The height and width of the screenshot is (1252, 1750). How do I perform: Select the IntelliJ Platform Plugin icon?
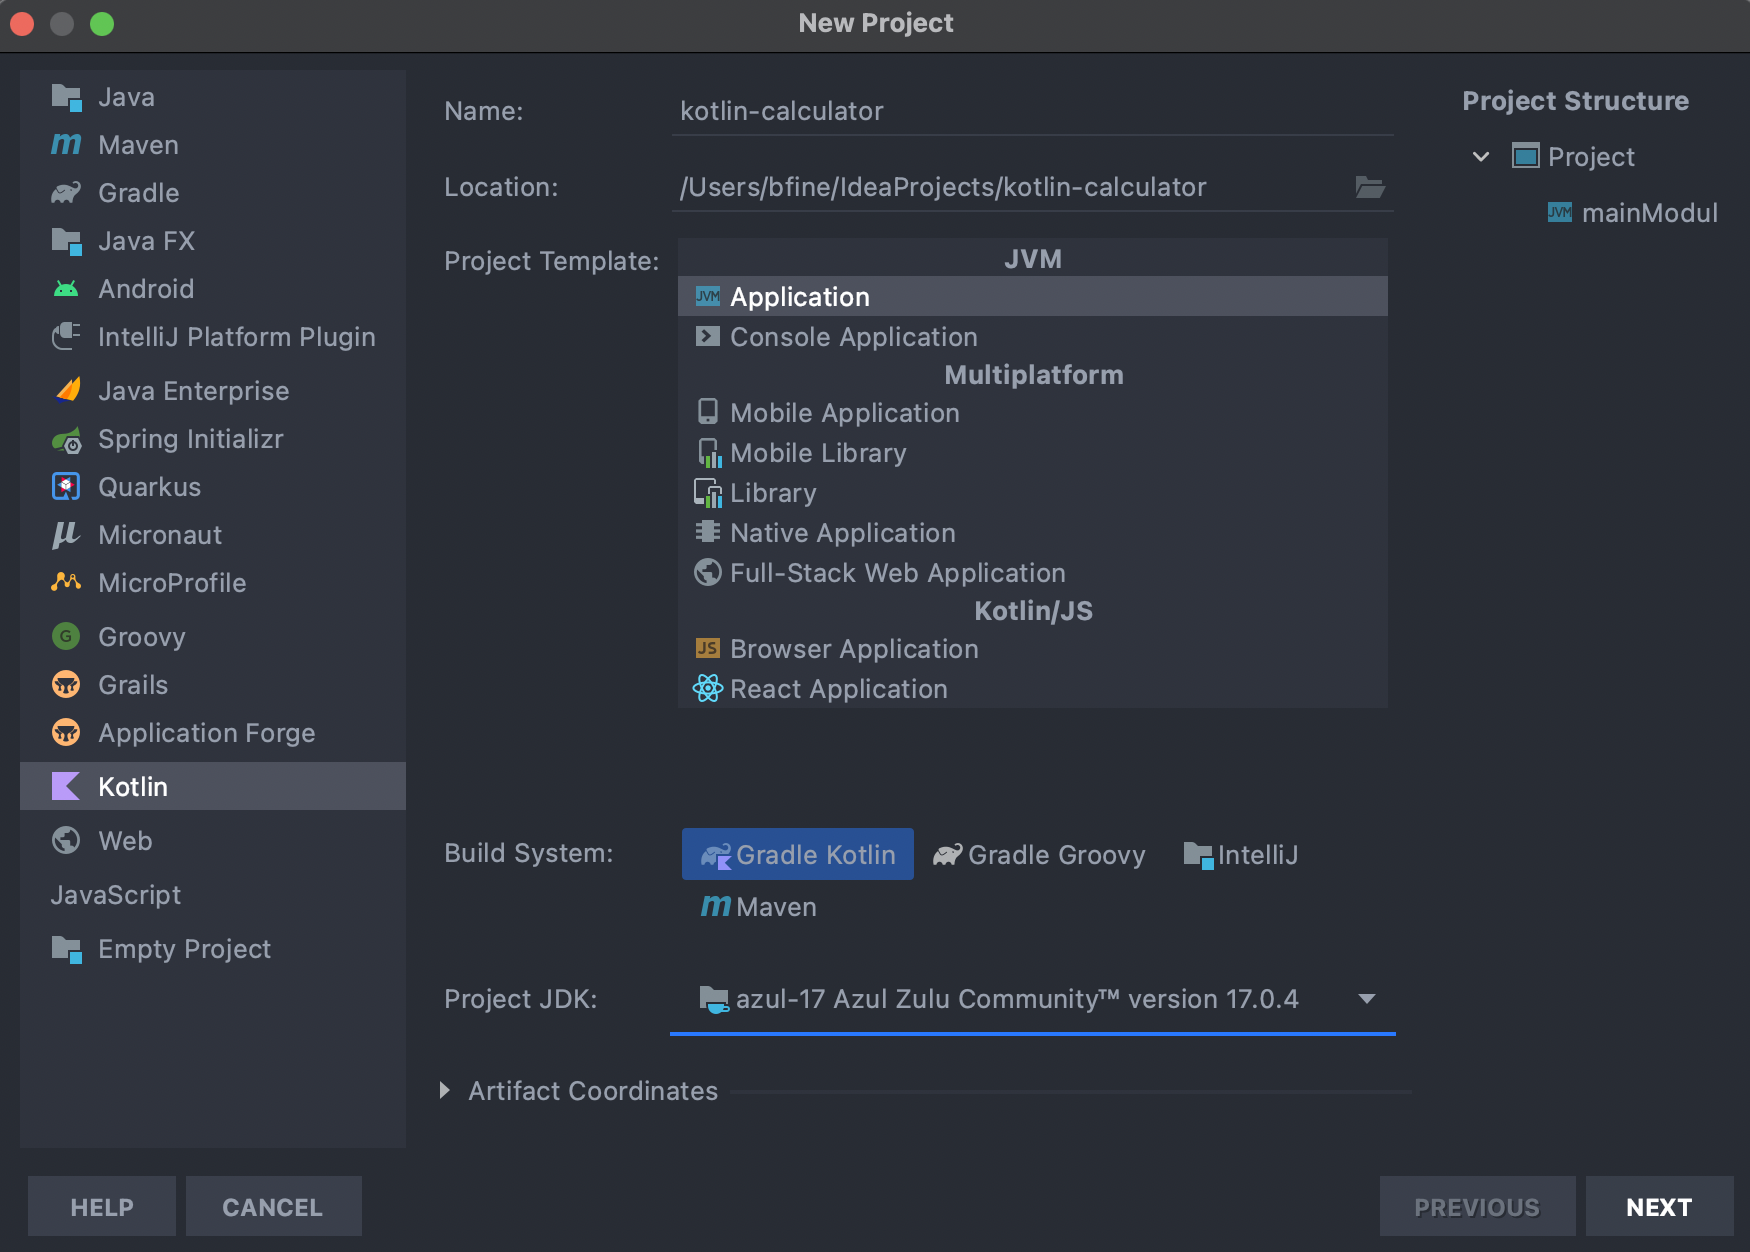coord(66,337)
